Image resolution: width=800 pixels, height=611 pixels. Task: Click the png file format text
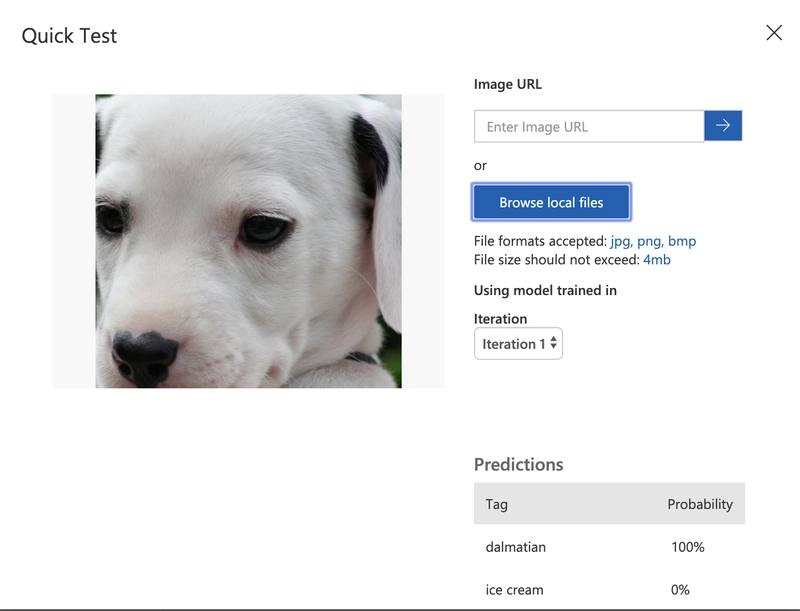[650, 241]
